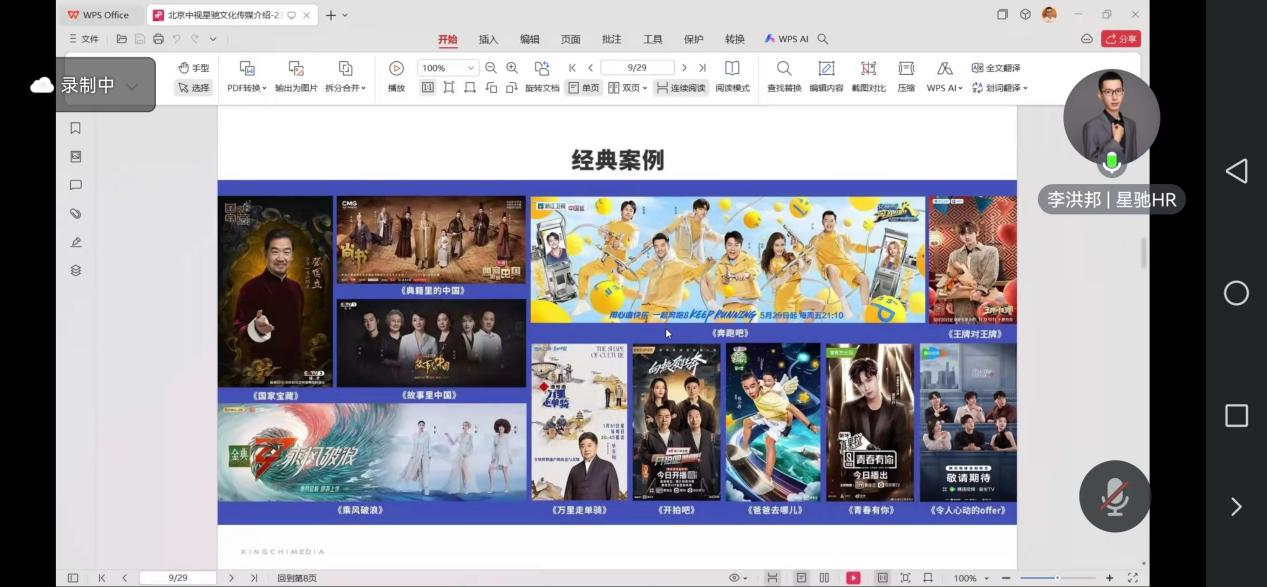
Task: Zoom out with the magnifier minus icon
Action: click(x=491, y=68)
